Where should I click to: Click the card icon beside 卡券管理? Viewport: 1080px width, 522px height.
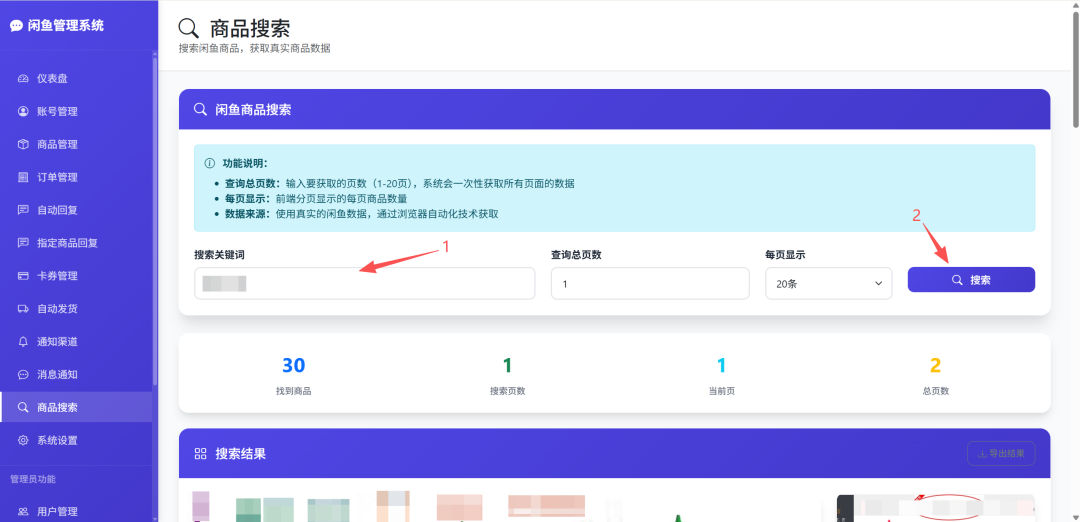23,276
